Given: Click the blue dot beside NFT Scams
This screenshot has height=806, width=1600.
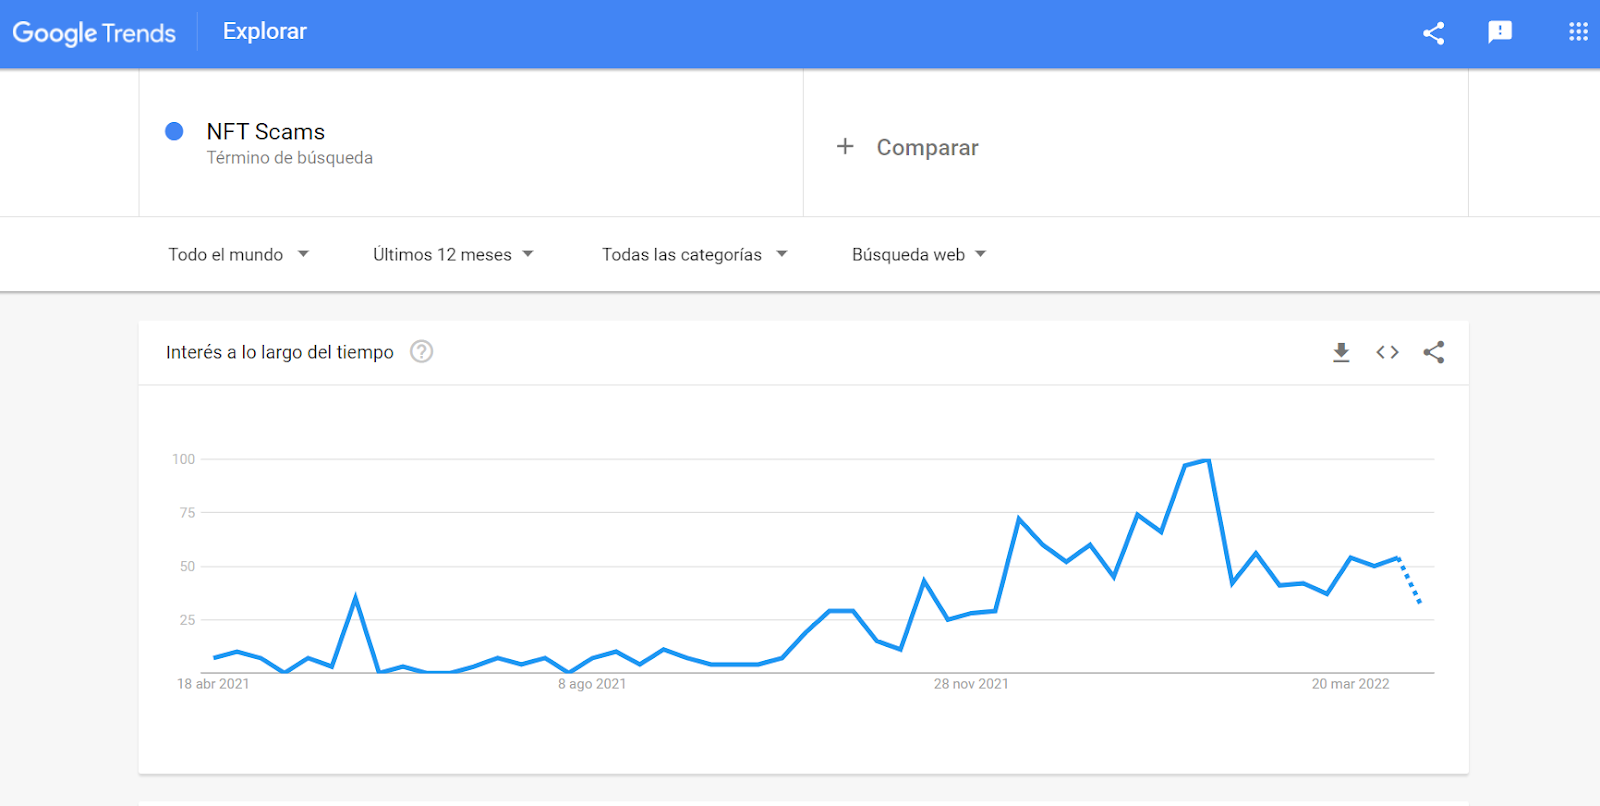Looking at the screenshot, I should coord(174,131).
